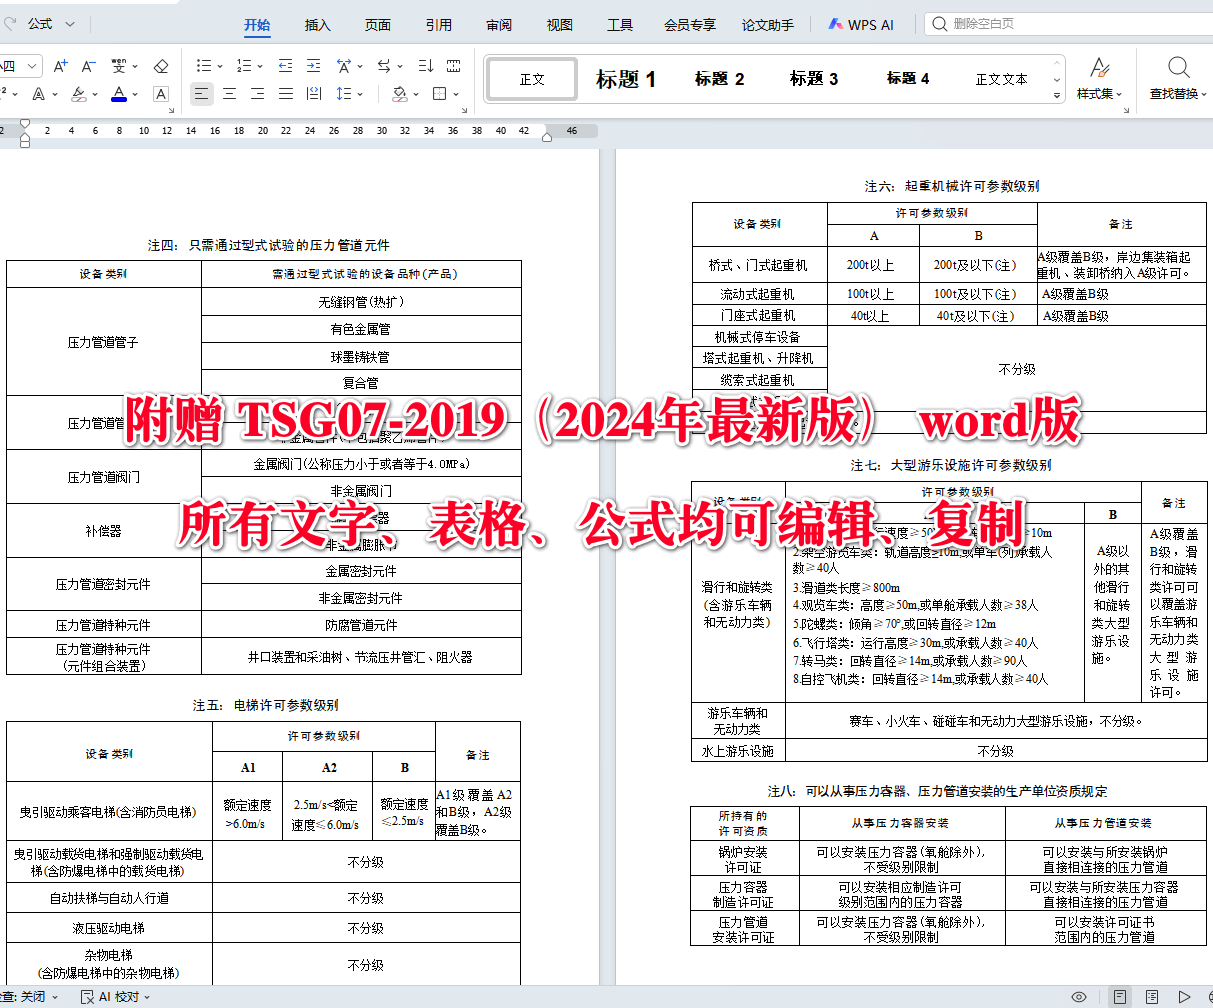Click the right indent marker on ruler
This screenshot has width=1213, height=1008.
pyautogui.click(x=546, y=135)
